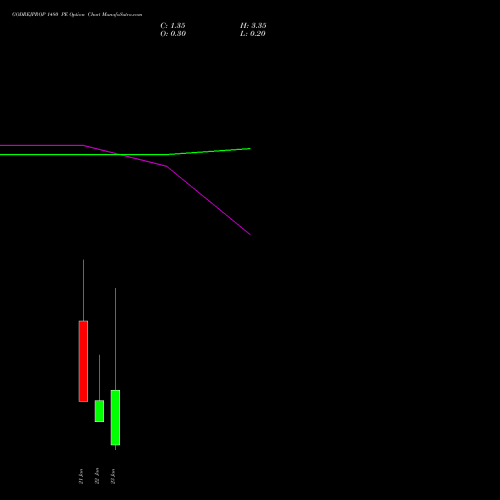500x500 pixels.
Task: Click the "23 Jan" date axis label
Action: click(113, 476)
